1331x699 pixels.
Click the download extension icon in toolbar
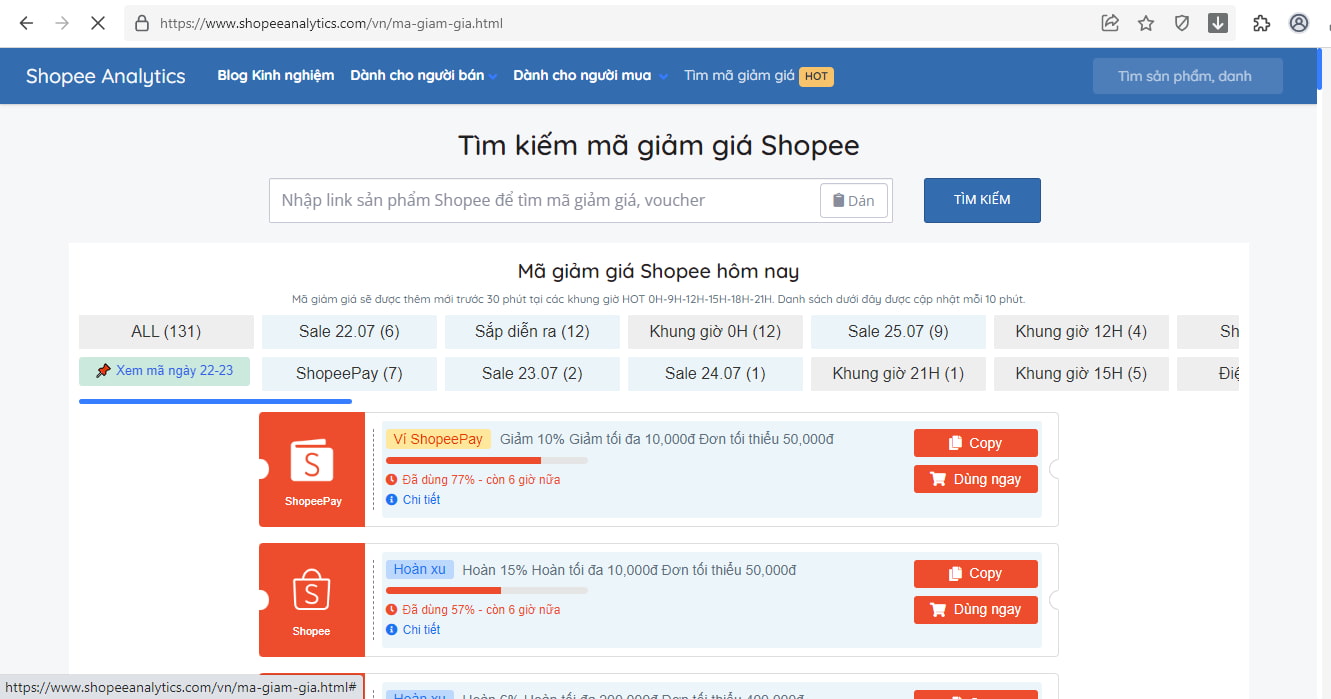pyautogui.click(x=1217, y=23)
